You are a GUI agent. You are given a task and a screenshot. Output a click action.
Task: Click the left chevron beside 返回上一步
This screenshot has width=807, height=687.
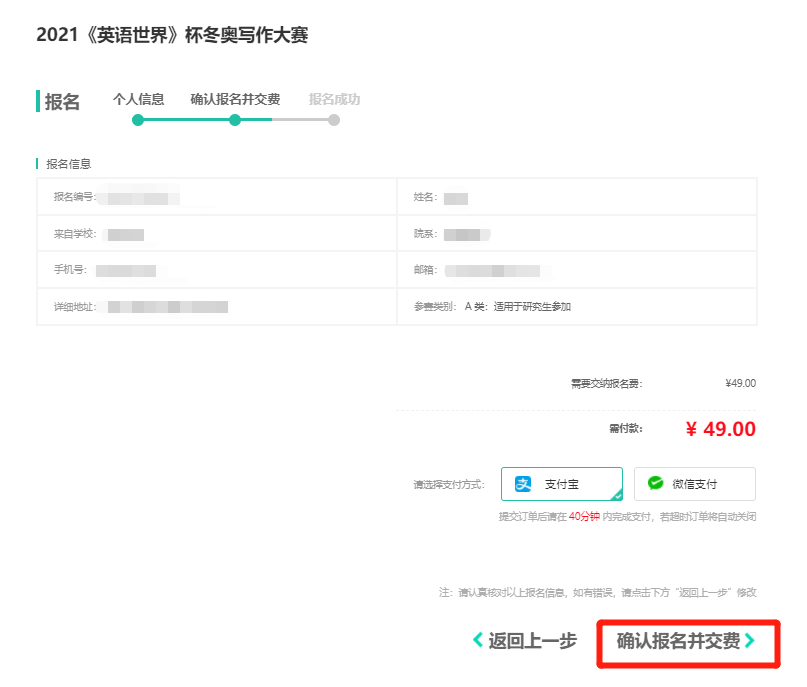click(x=478, y=641)
